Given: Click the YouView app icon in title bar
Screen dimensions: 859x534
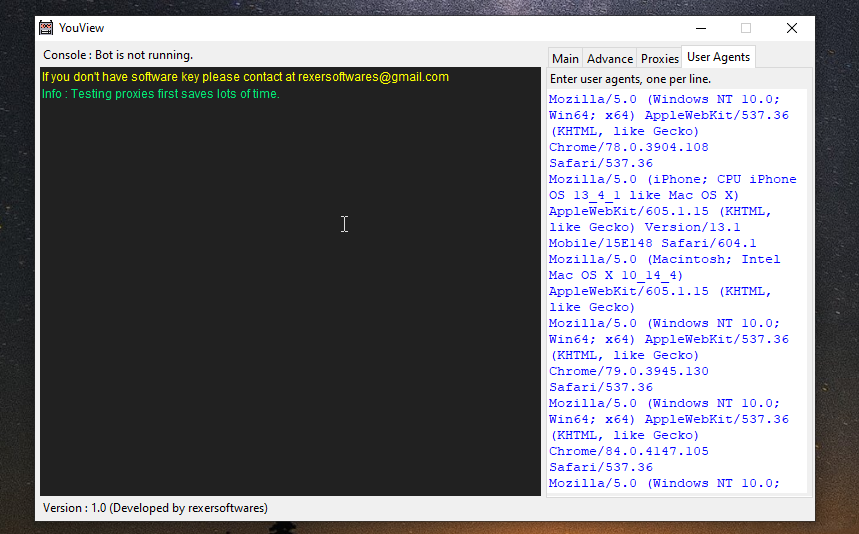Looking at the screenshot, I should pos(46,28).
